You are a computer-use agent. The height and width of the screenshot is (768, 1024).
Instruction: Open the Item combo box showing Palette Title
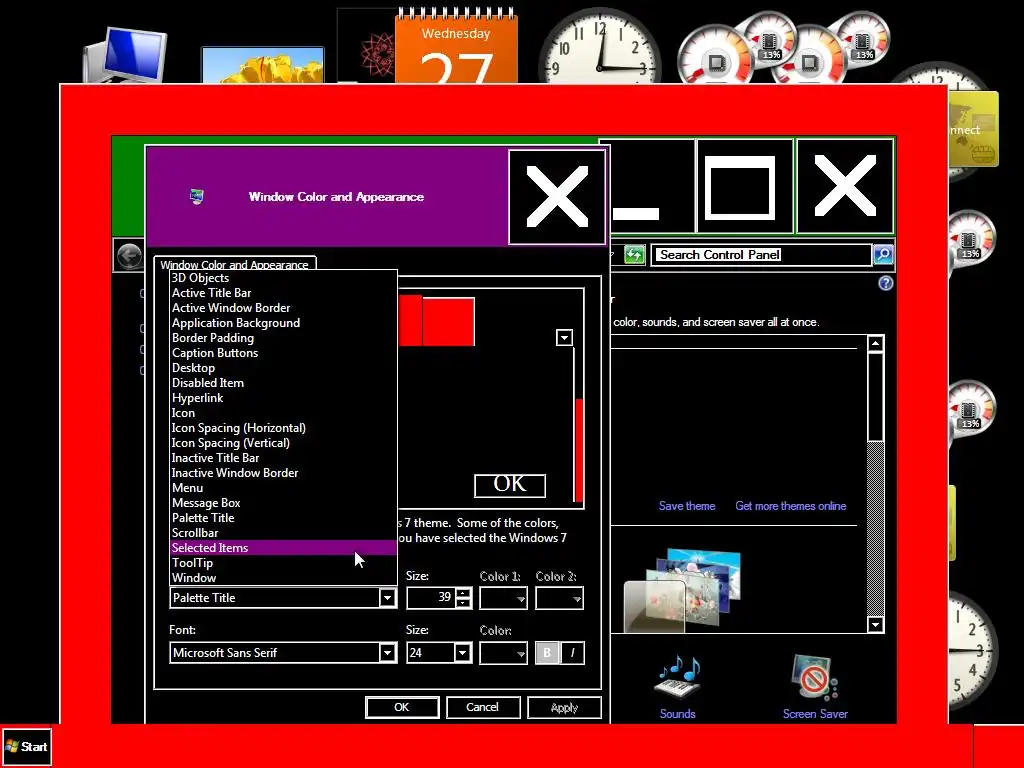pyautogui.click(x=283, y=598)
